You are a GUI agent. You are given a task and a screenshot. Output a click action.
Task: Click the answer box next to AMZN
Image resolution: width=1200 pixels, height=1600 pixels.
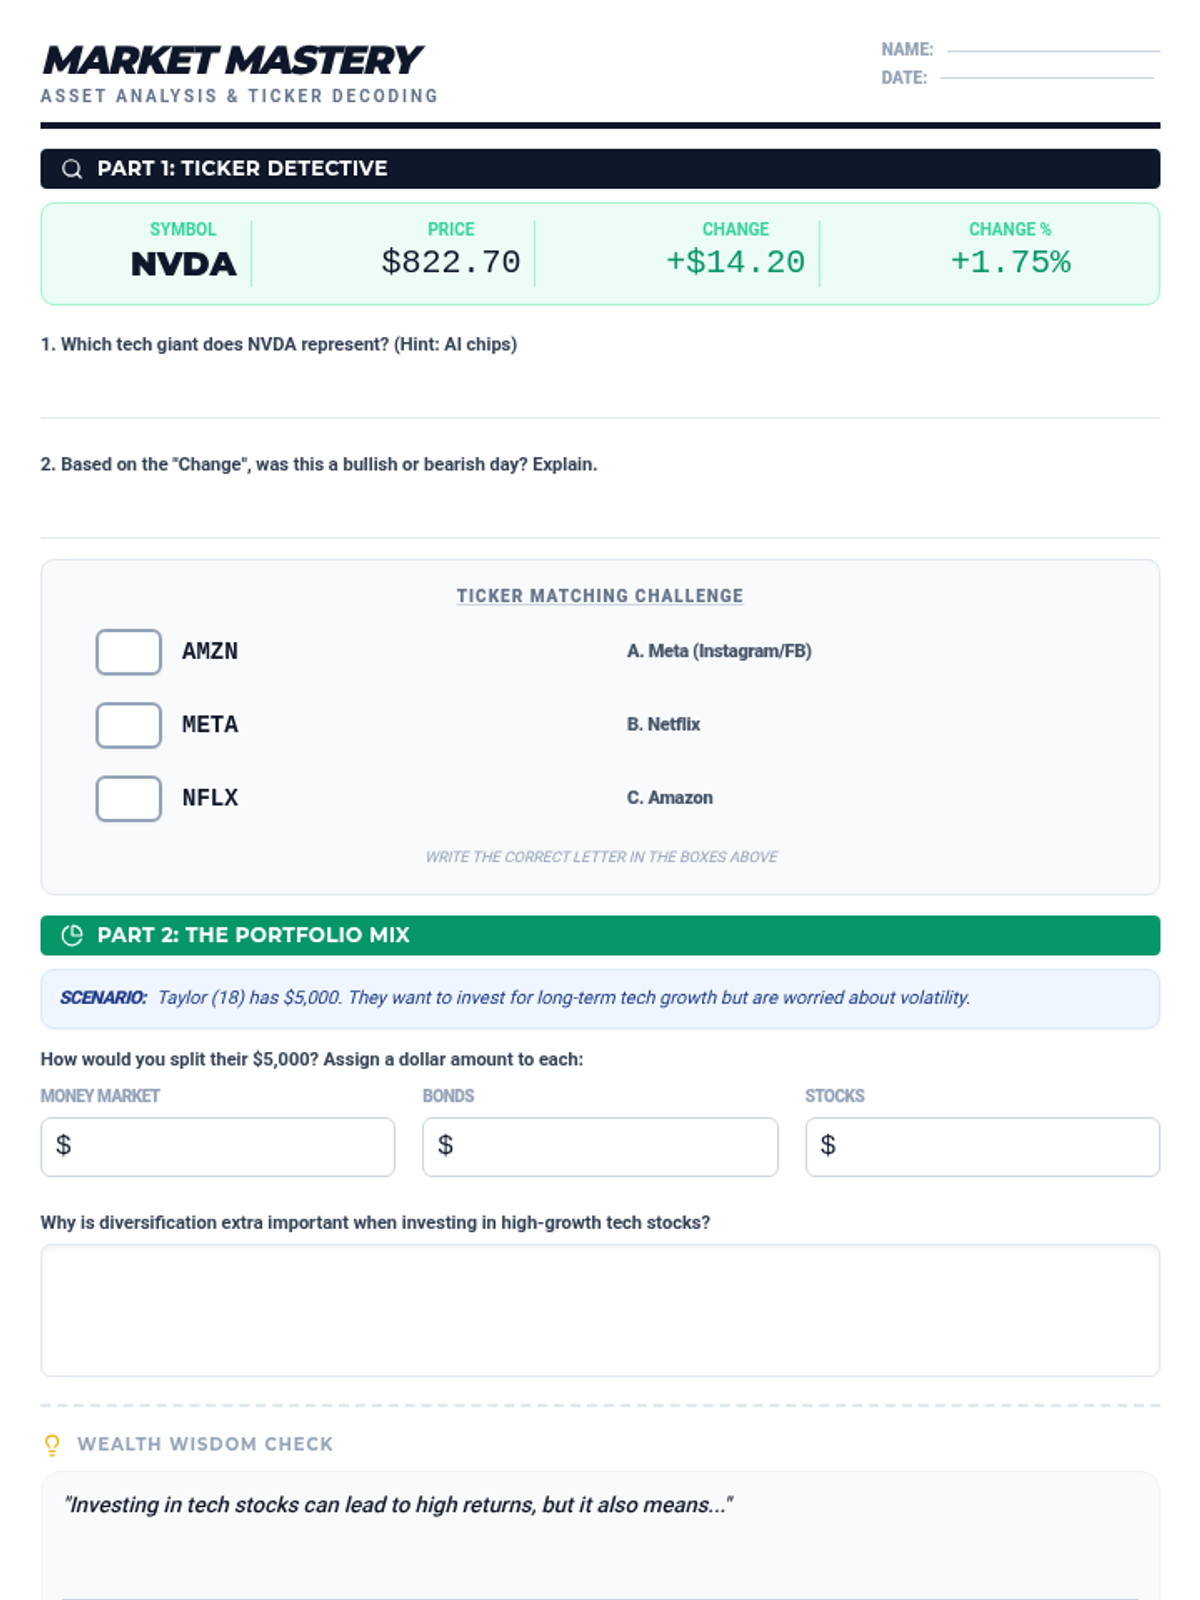(x=129, y=652)
